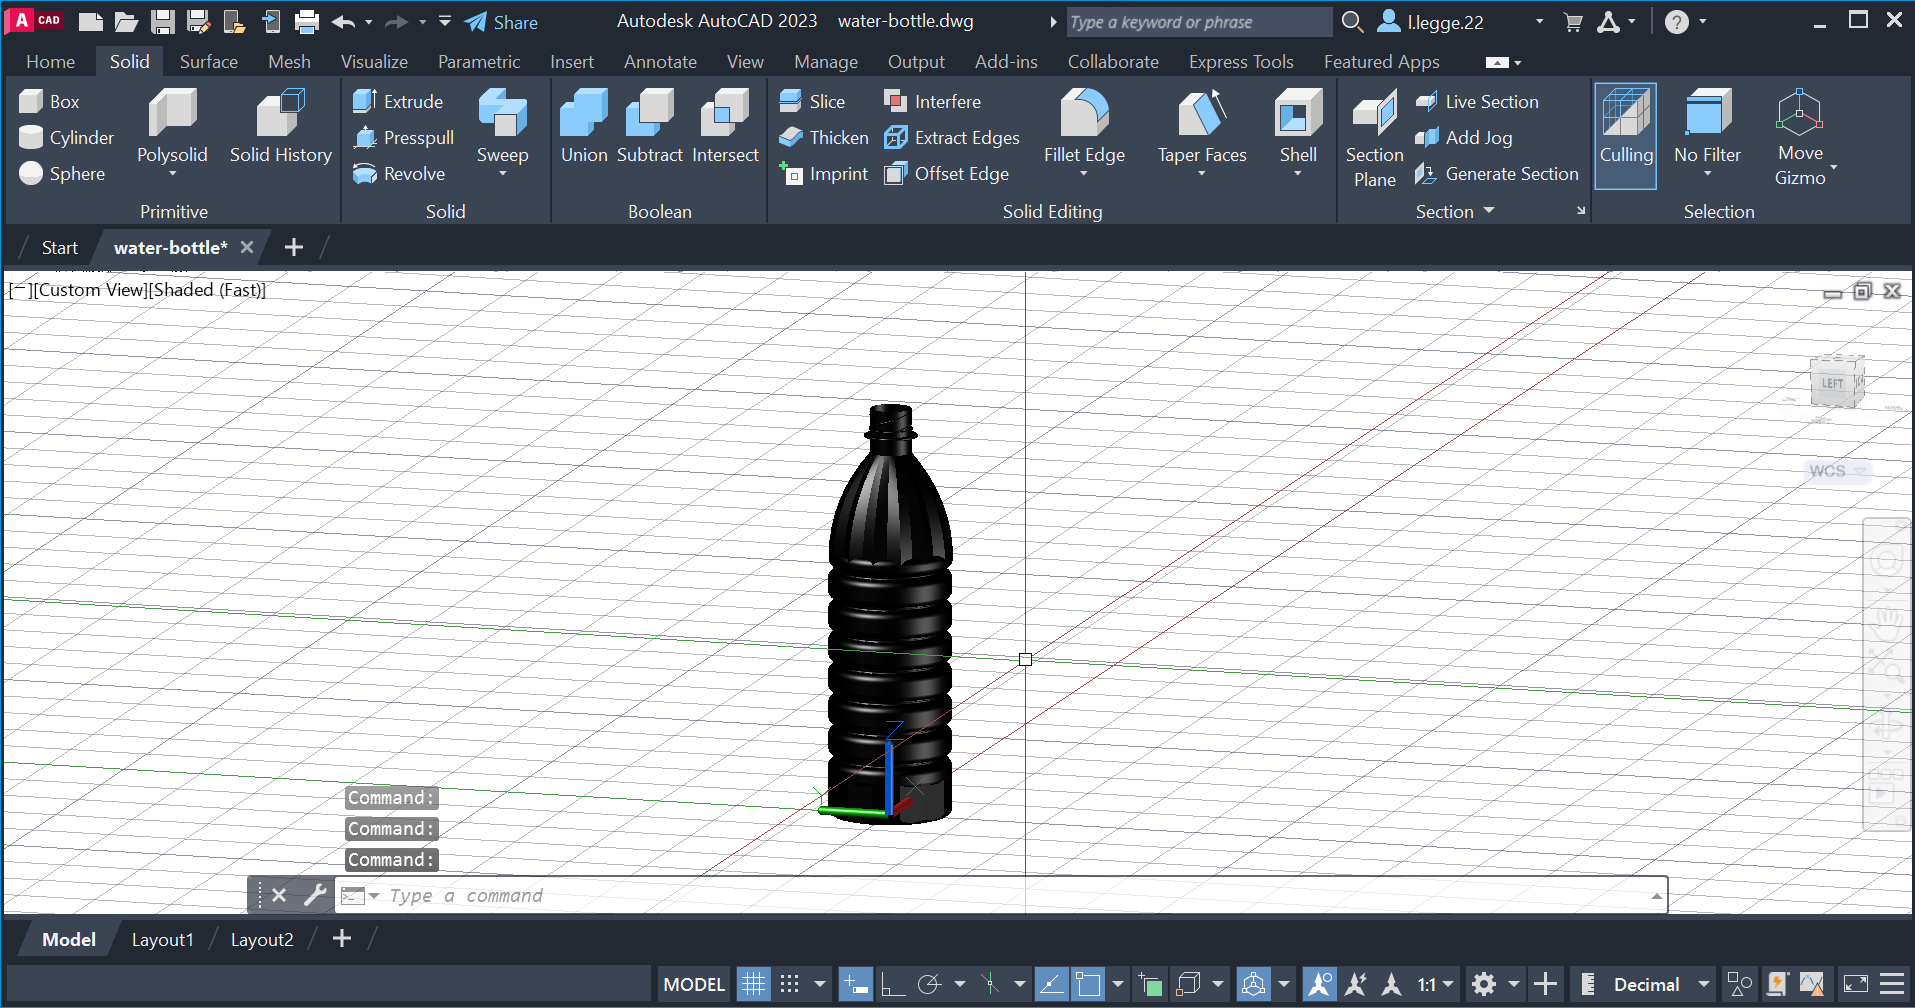Click the Fillet Edge icon
Viewport: 1915px width, 1008px height.
point(1084,112)
